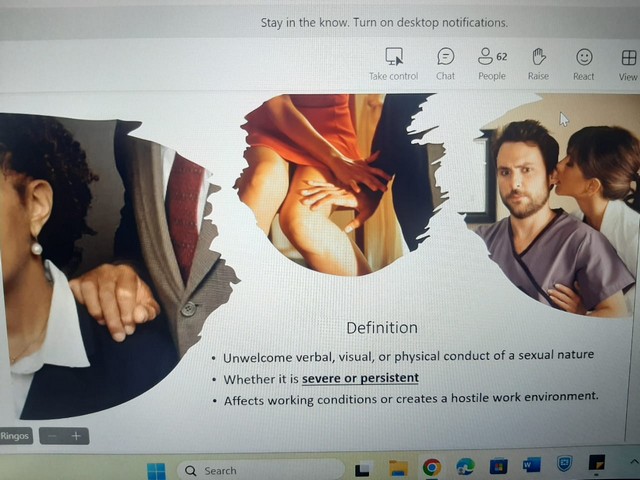This screenshot has width=640, height=480.
Task: Raise your hand in the meeting
Action: click(538, 57)
